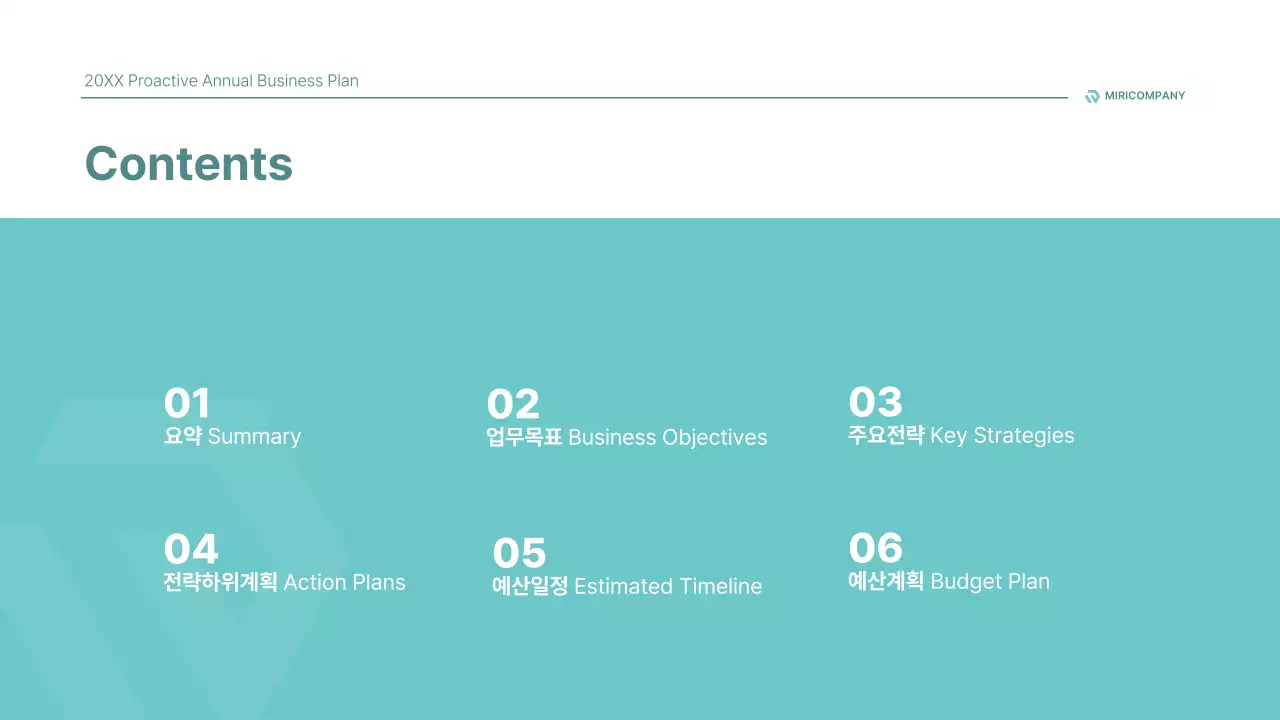Select the horizontal divider line under header

pyautogui.click(x=574, y=98)
